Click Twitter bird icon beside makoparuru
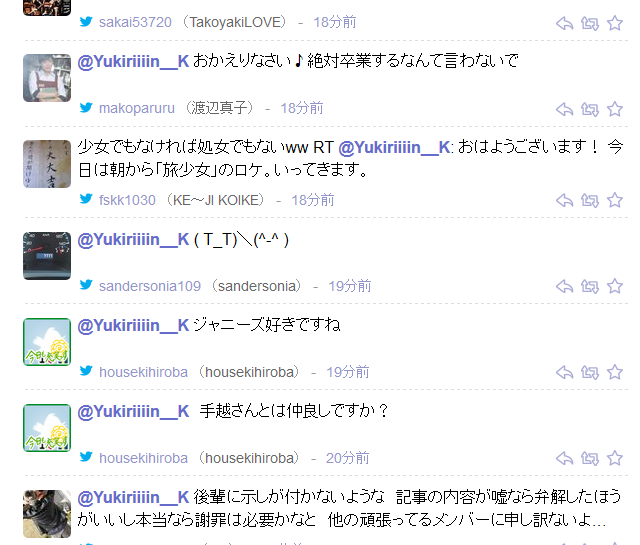 tap(86, 107)
